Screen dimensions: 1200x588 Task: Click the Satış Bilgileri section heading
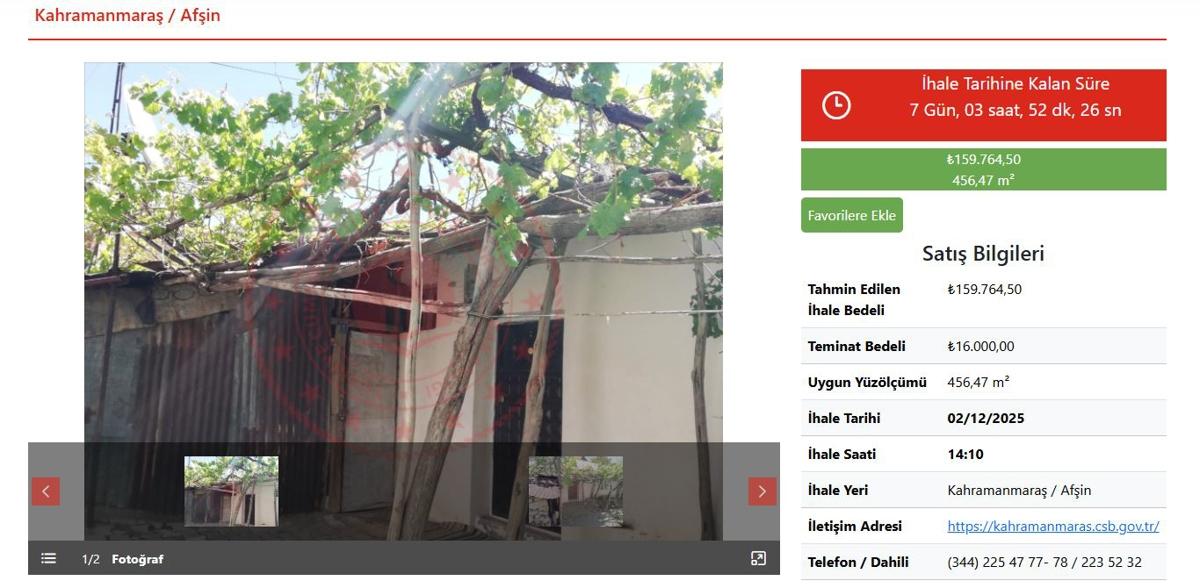click(x=983, y=254)
